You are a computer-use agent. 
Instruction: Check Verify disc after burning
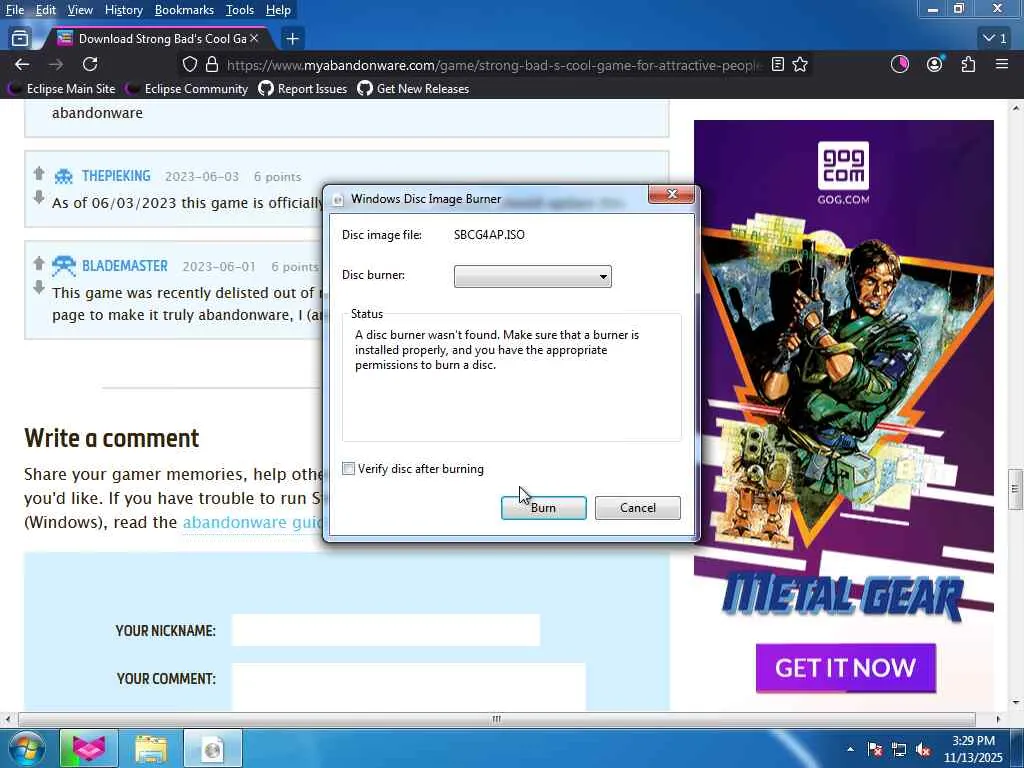click(x=349, y=468)
